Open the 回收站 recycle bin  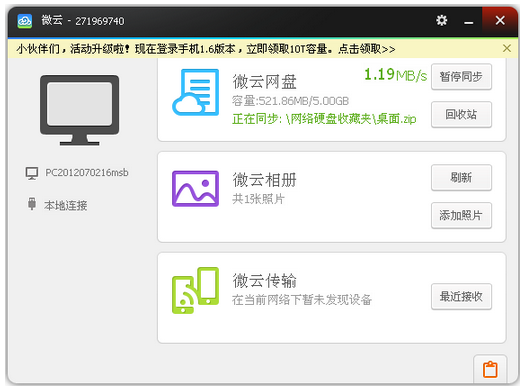(x=461, y=115)
